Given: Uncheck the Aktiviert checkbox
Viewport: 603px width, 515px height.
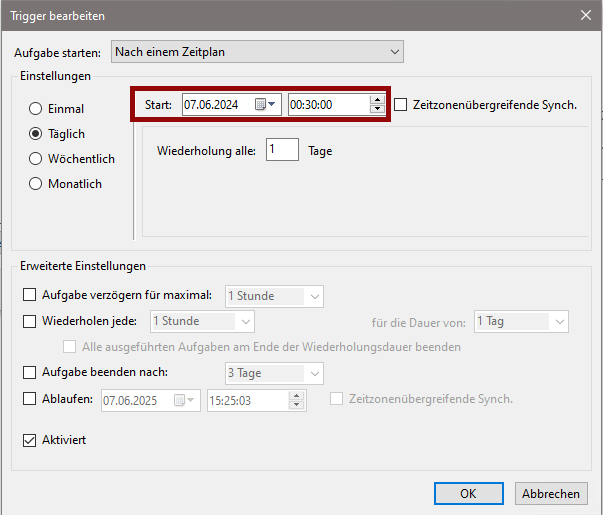Looking at the screenshot, I should coord(30,440).
